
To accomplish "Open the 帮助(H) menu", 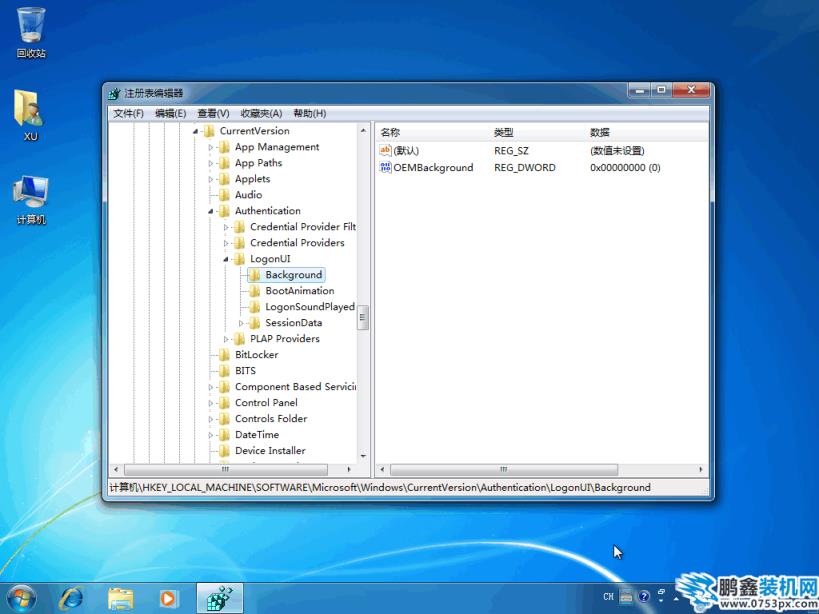I will tap(310, 113).
